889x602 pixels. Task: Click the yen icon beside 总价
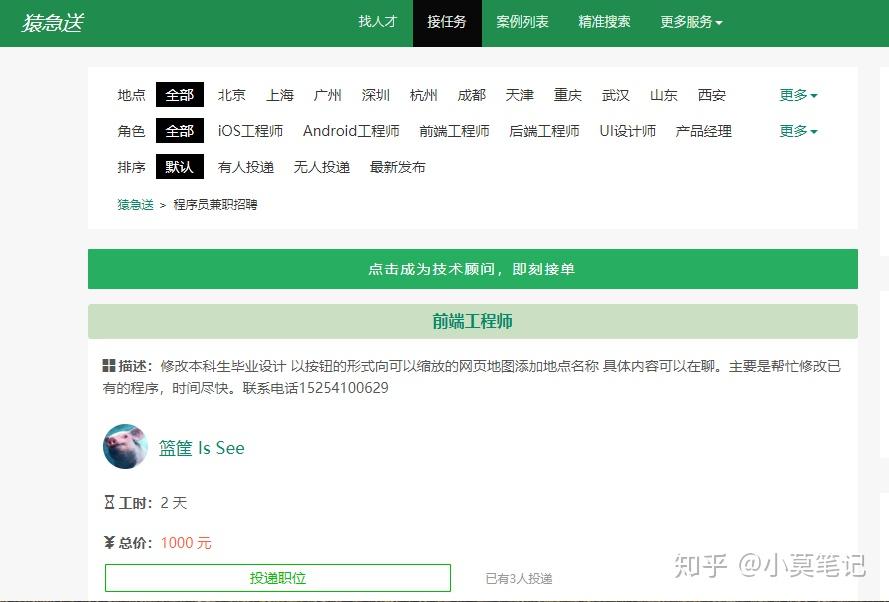click(x=109, y=542)
